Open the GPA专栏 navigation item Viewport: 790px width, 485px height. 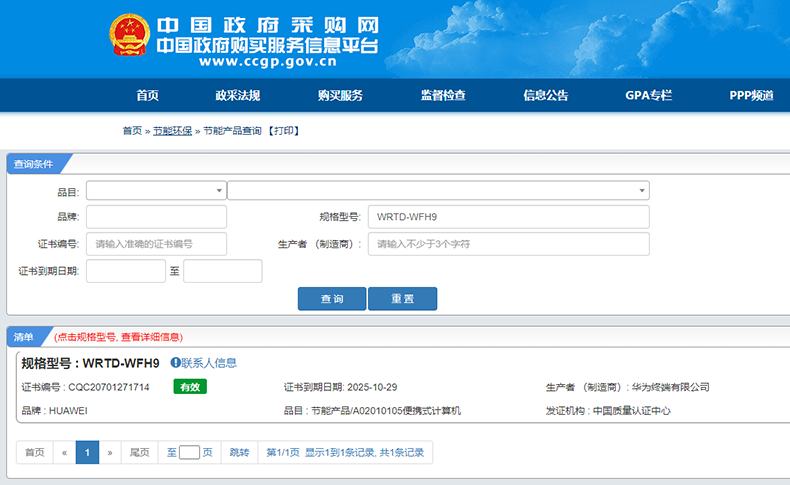point(648,96)
